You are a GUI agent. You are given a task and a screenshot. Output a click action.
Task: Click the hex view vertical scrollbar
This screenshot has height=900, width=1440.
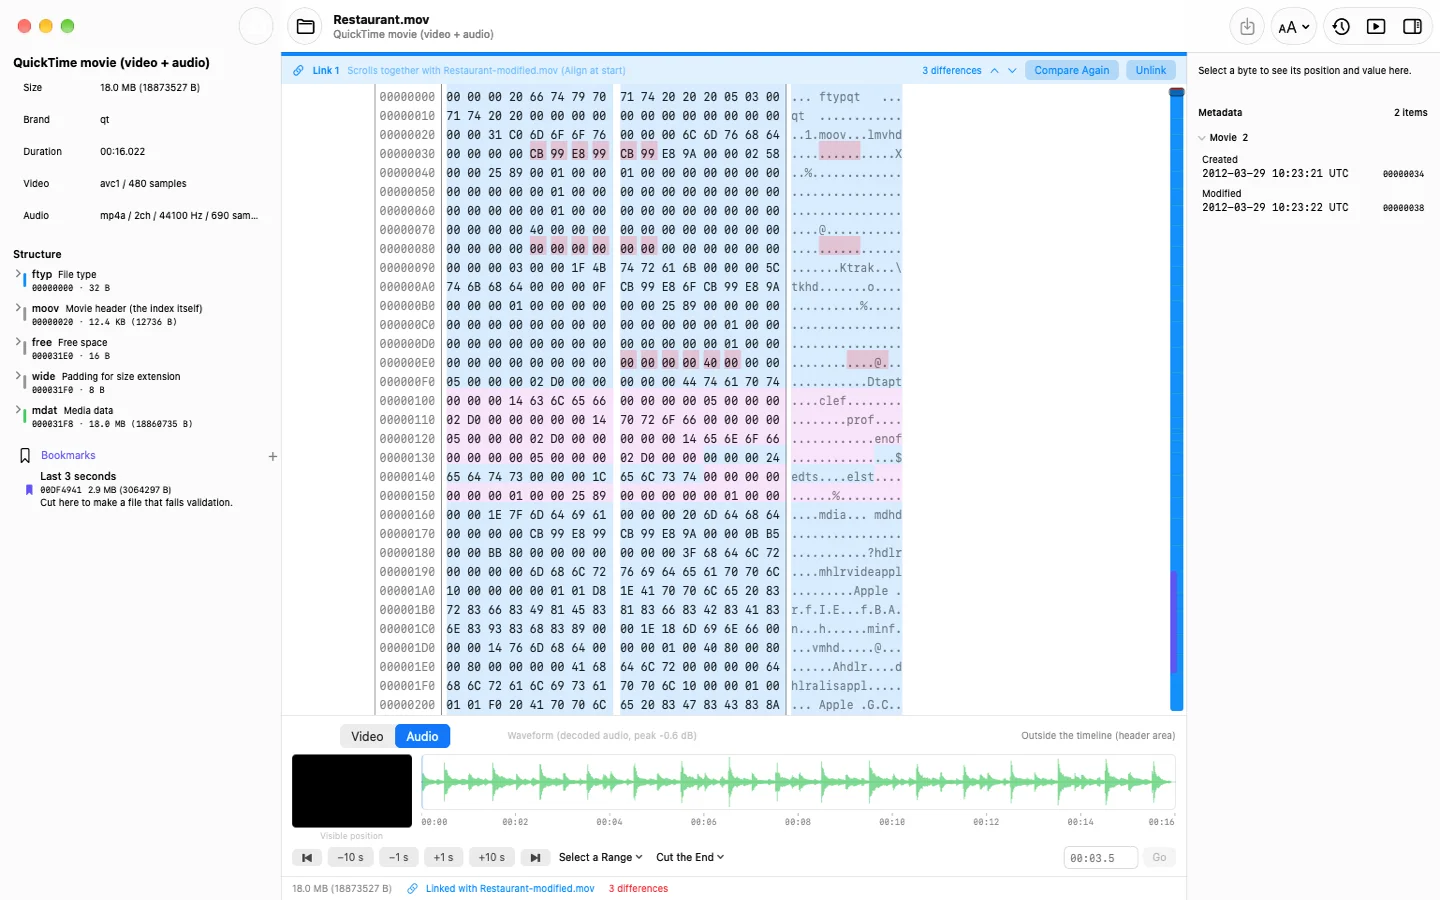click(x=1176, y=400)
